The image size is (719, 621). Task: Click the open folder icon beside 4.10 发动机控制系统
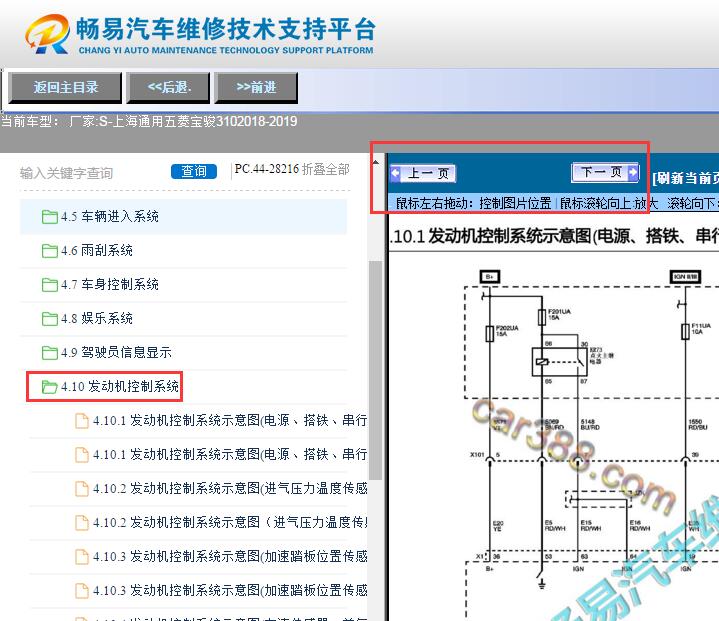[x=50, y=387]
